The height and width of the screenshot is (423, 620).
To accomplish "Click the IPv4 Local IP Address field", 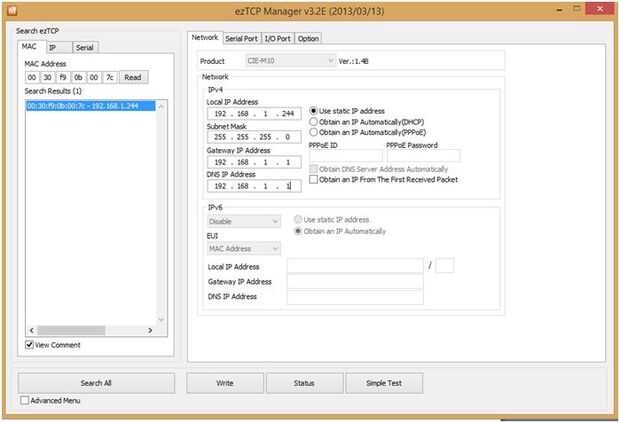I will click(254, 114).
